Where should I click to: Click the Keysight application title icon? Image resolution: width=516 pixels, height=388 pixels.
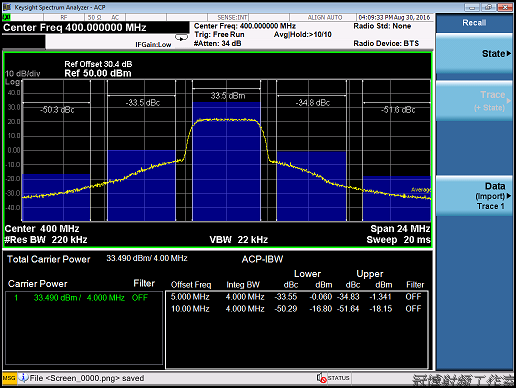click(x=8, y=7)
